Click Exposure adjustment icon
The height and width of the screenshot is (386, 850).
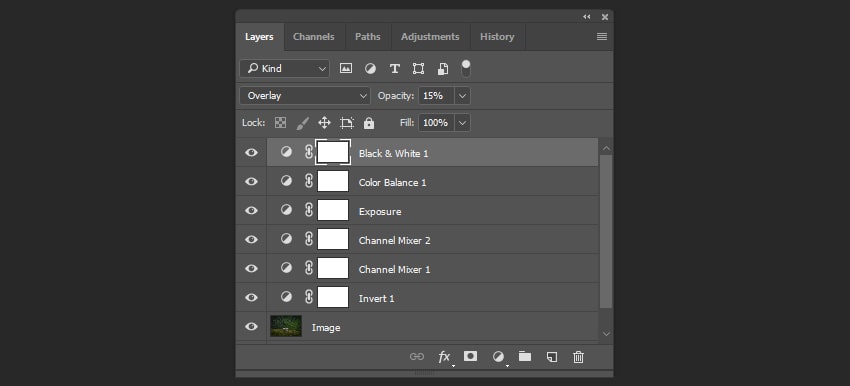point(286,210)
